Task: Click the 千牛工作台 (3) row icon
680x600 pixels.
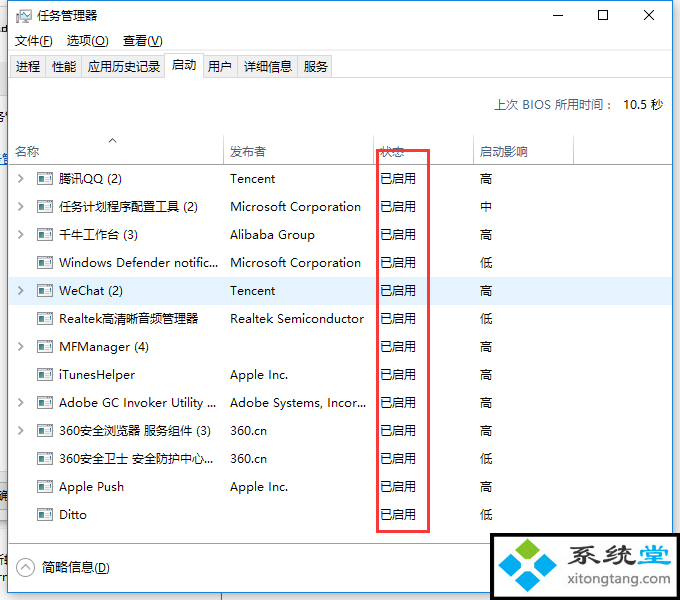Action: pos(45,235)
